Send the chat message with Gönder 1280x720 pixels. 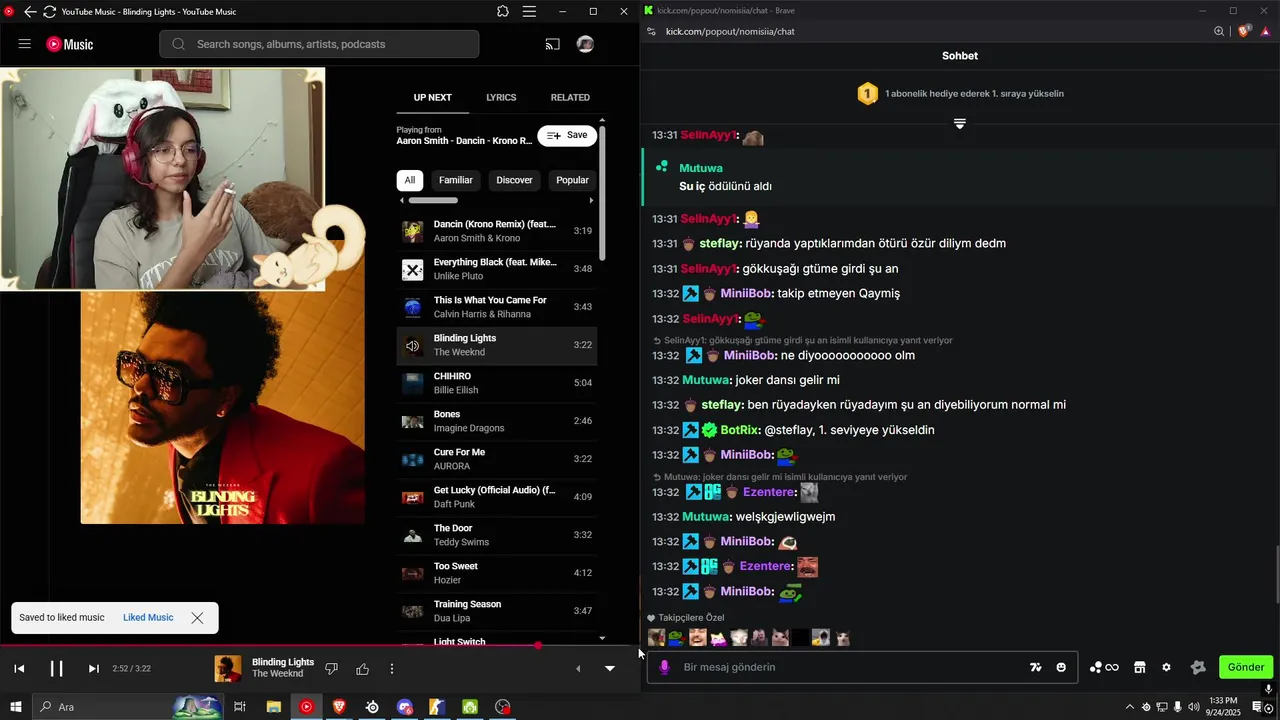1246,667
